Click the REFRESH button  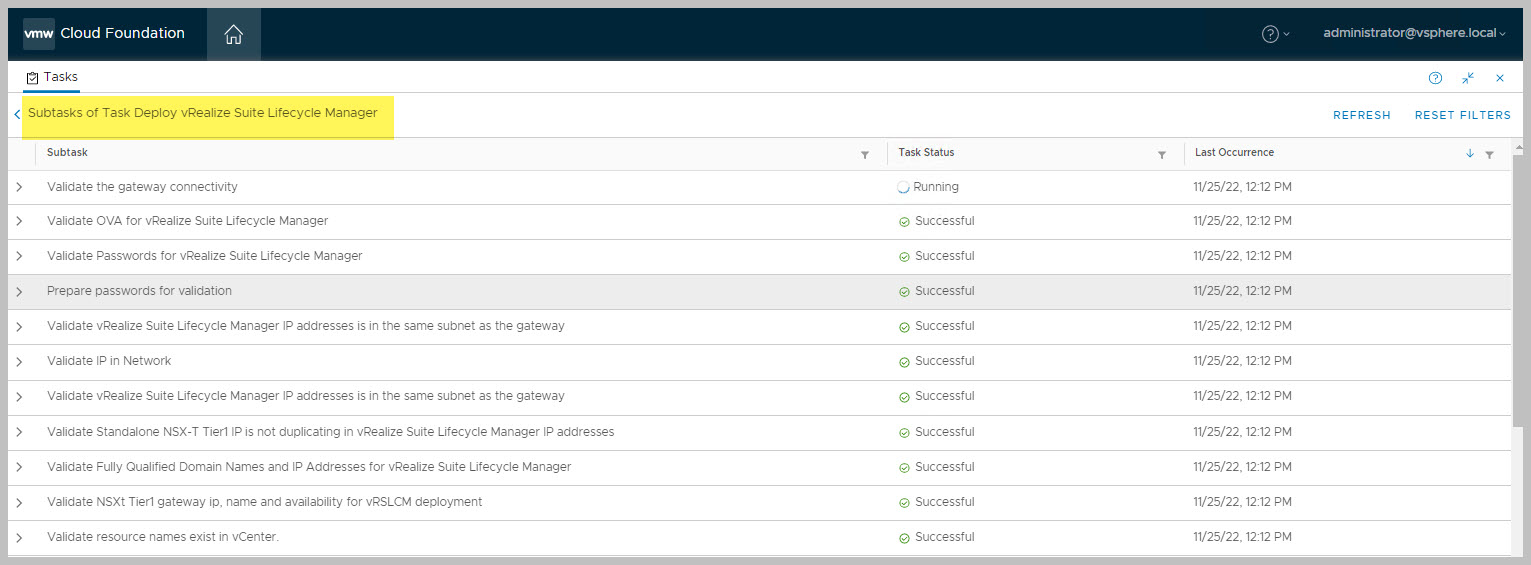pos(1361,115)
